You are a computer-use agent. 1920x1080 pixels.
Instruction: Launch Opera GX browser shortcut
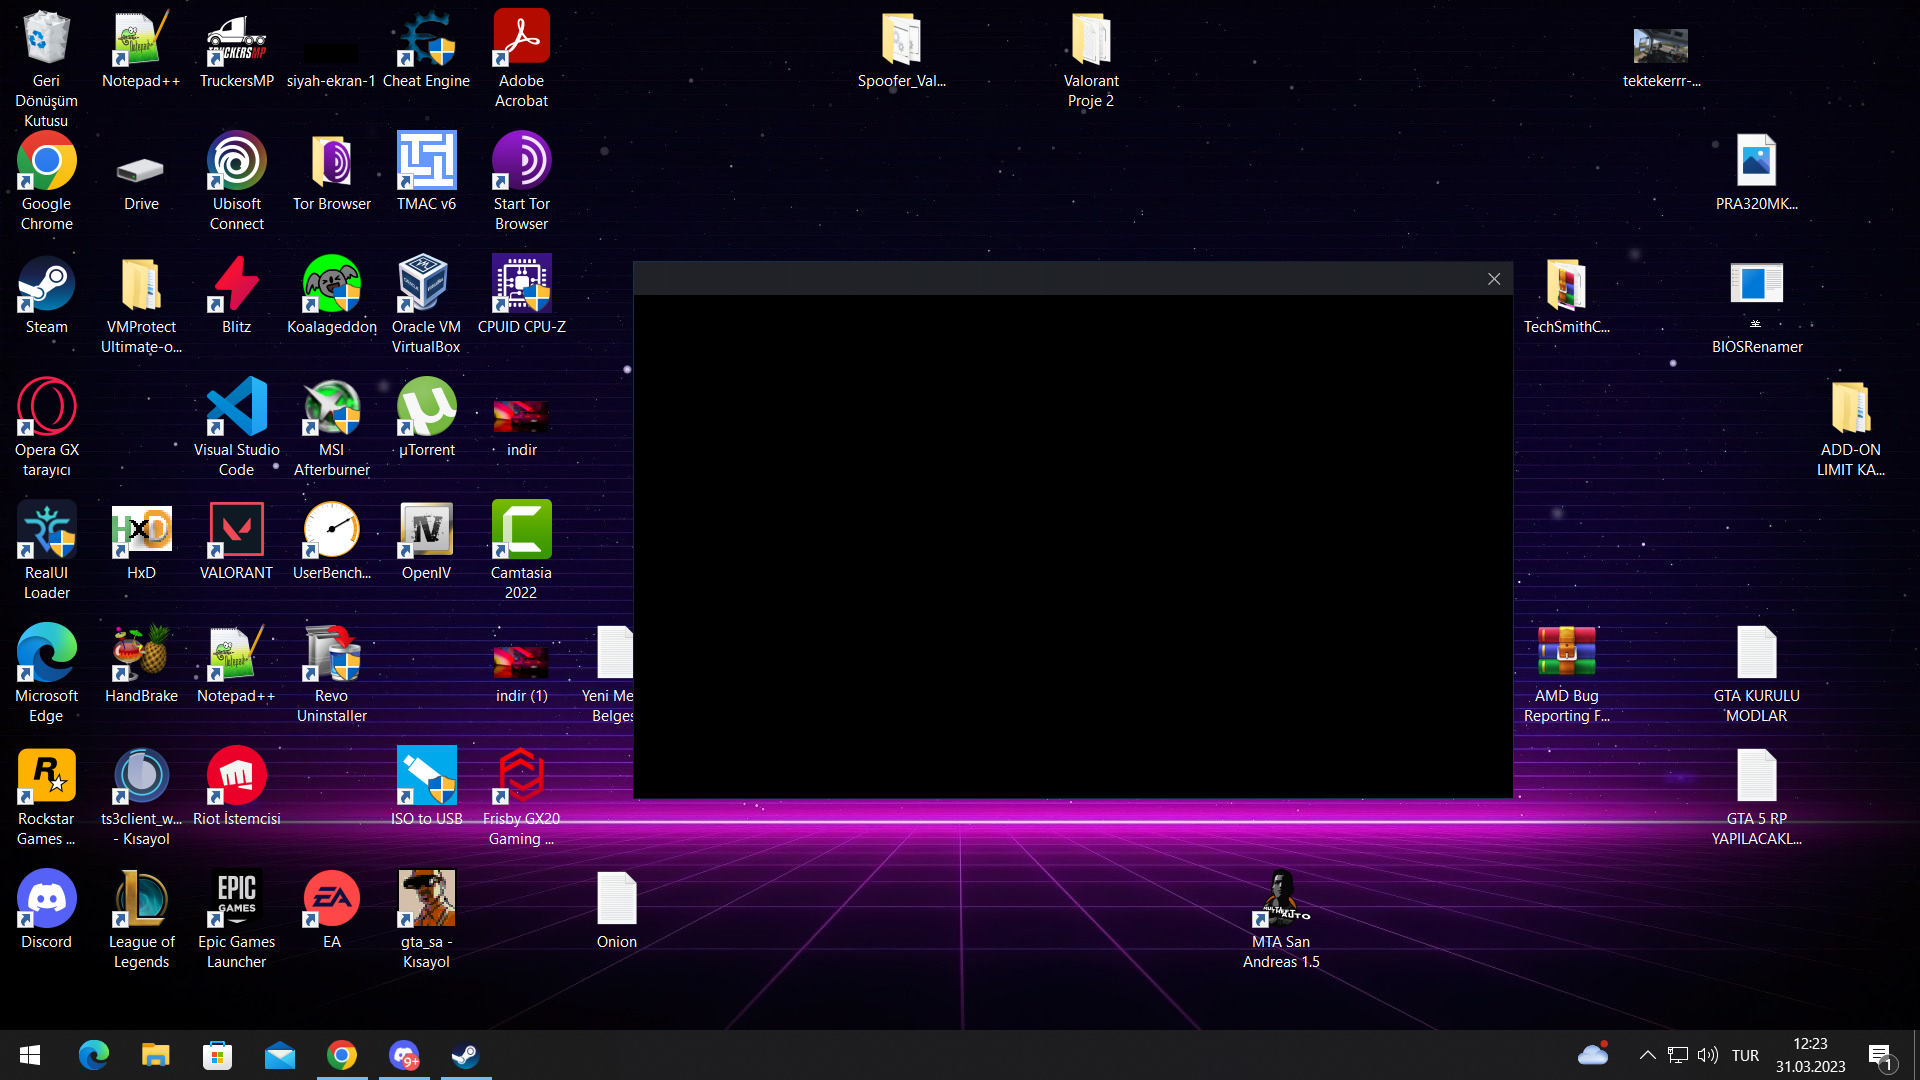[46, 427]
